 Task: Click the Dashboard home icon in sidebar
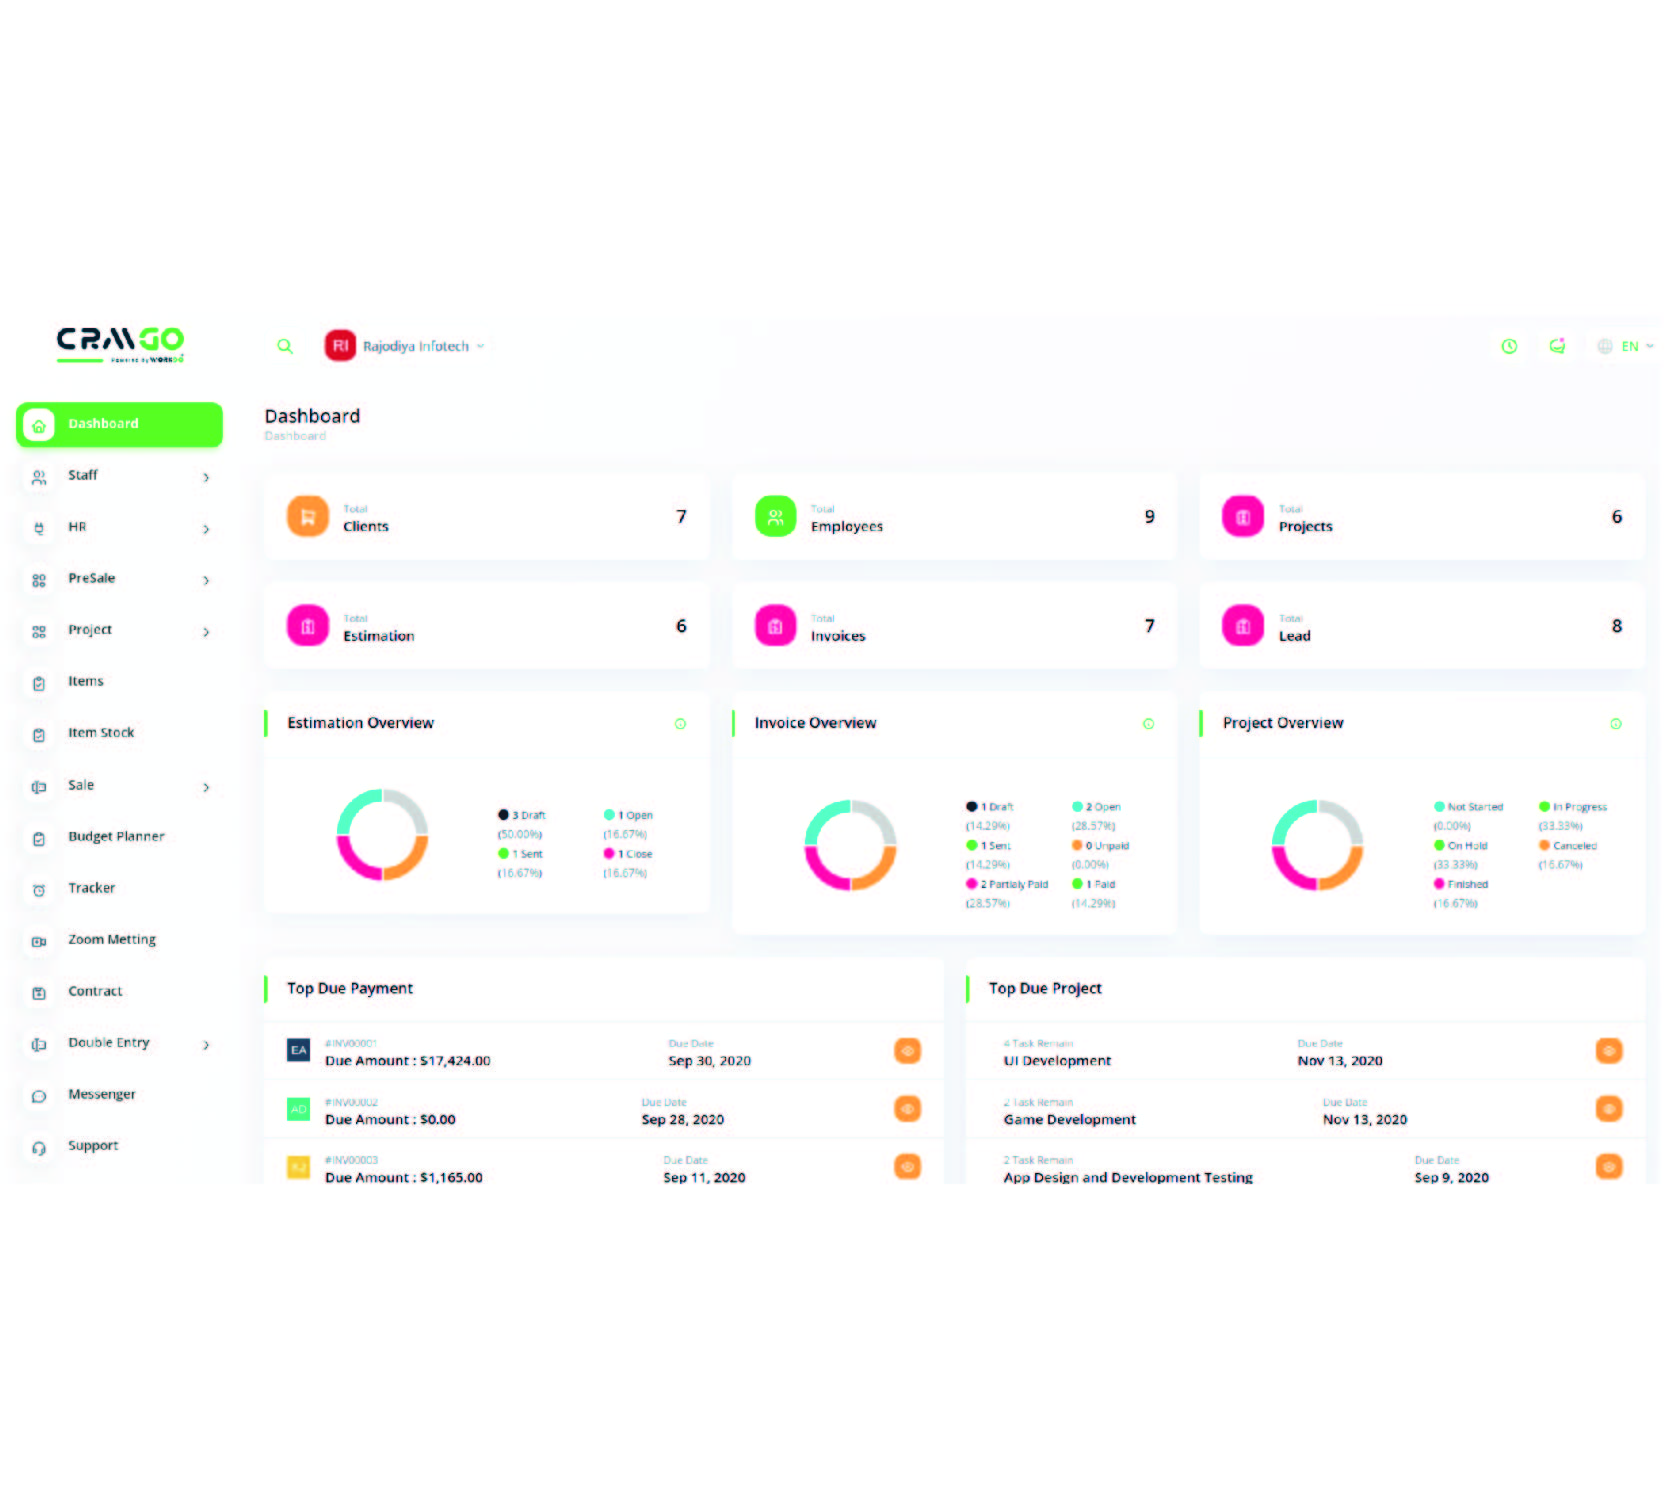(x=39, y=425)
